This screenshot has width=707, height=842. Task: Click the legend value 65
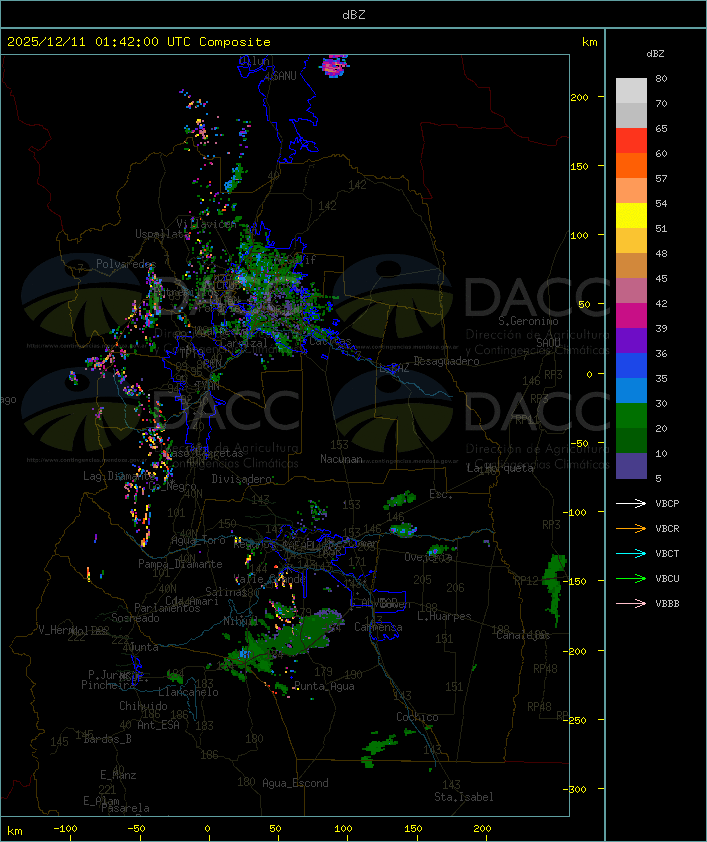click(x=661, y=128)
